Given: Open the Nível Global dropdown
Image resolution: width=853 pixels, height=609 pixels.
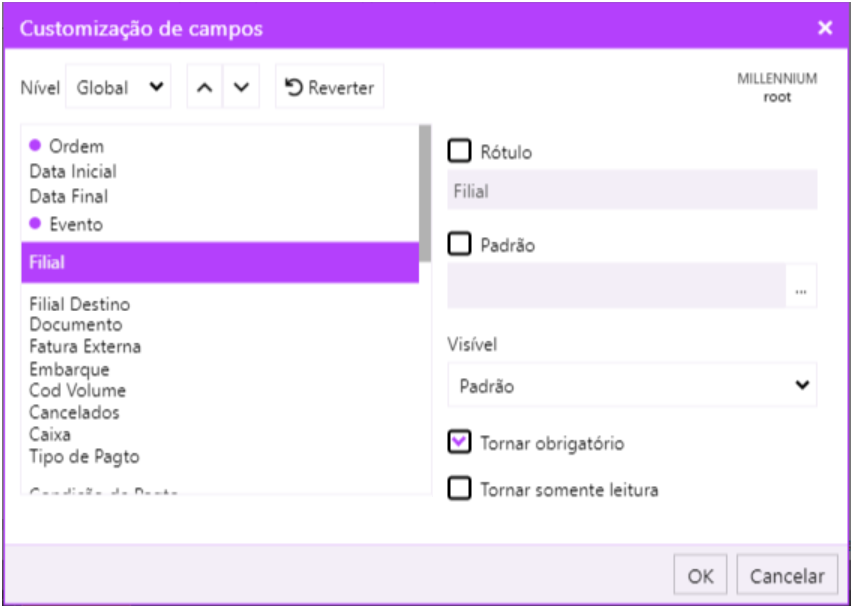Looking at the screenshot, I should click(x=119, y=87).
